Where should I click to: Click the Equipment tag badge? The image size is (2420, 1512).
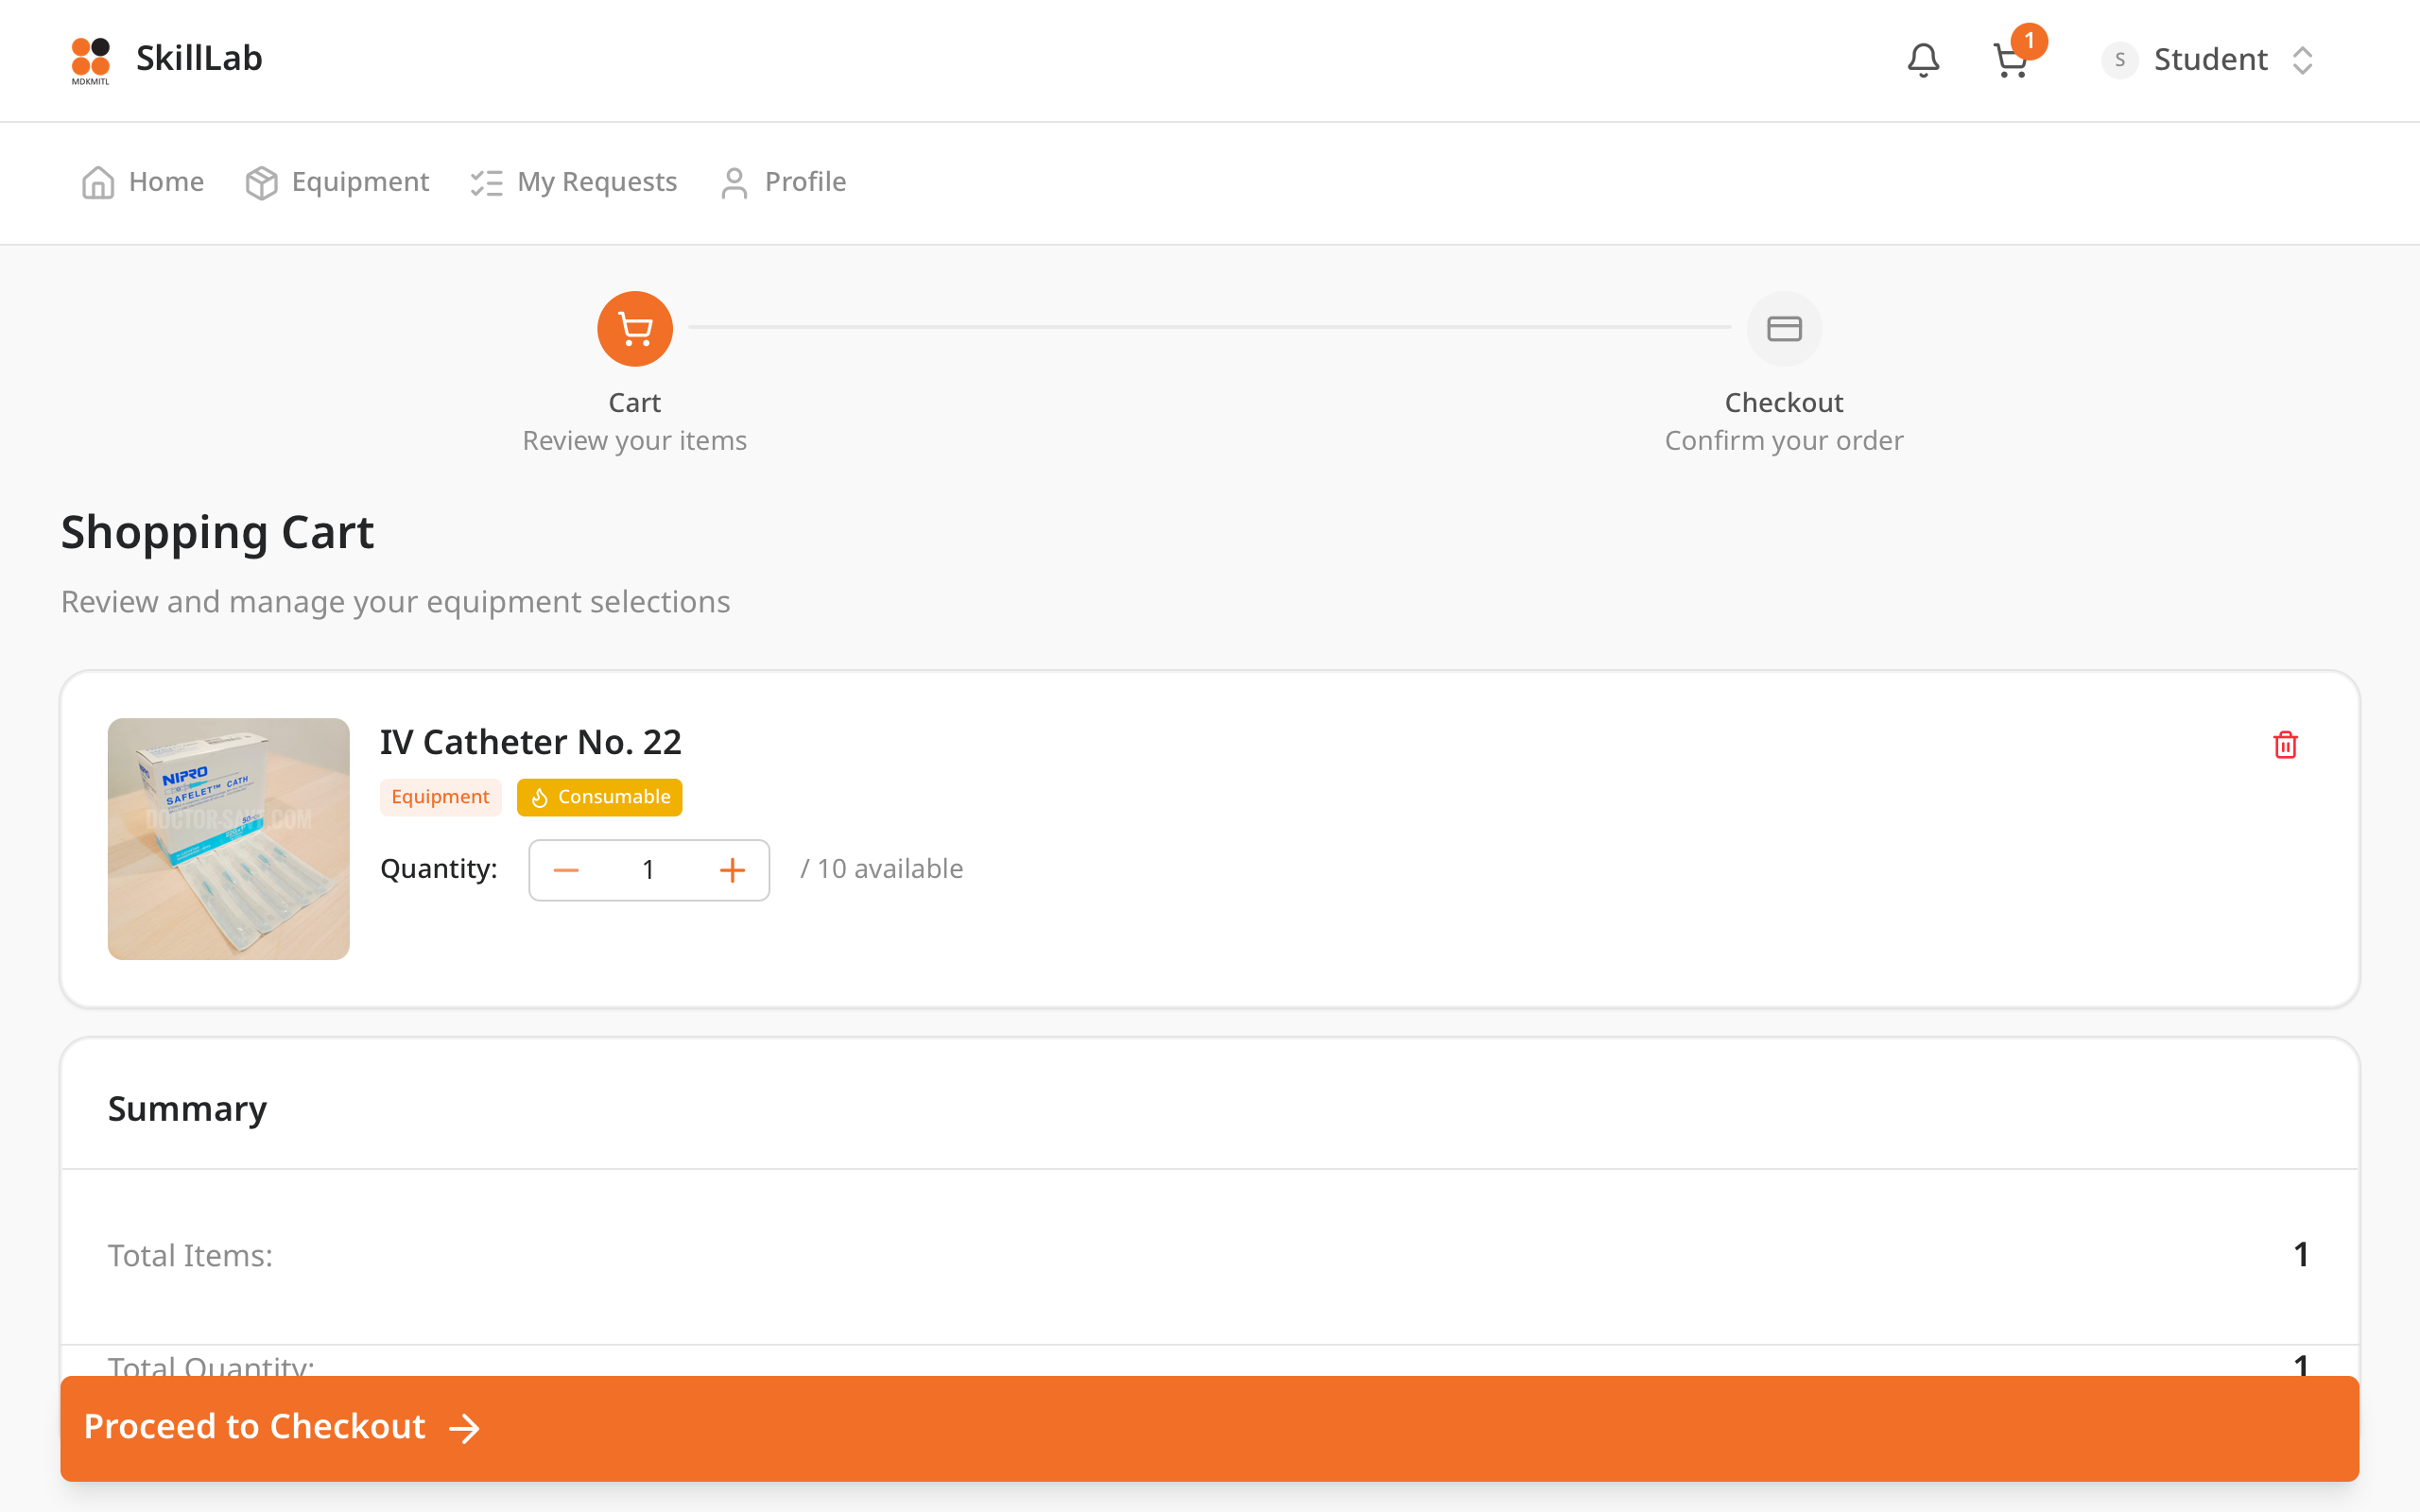click(x=440, y=797)
